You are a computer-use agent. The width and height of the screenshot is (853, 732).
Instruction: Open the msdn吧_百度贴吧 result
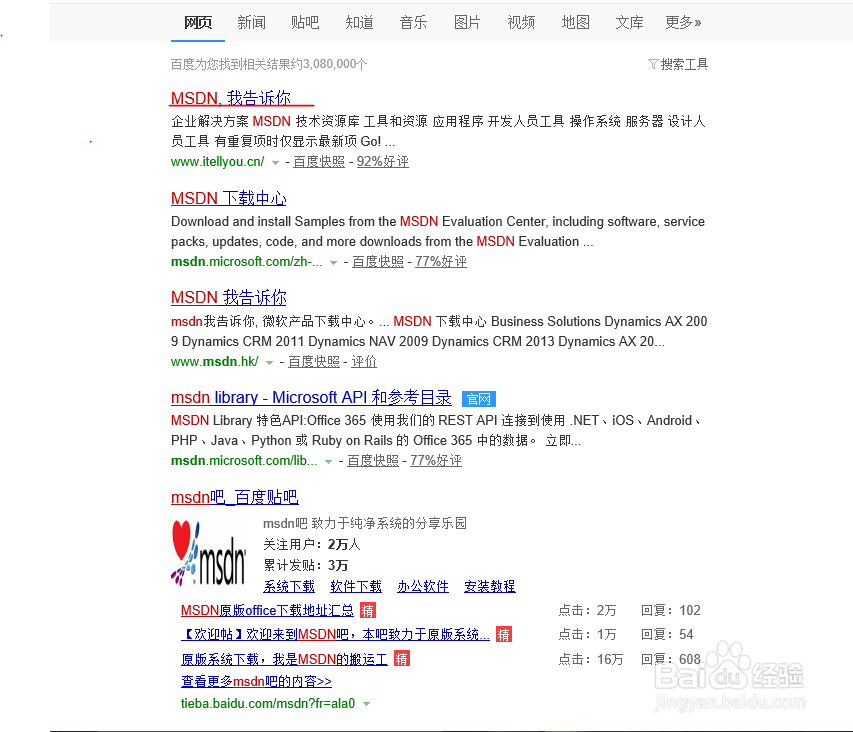point(234,497)
